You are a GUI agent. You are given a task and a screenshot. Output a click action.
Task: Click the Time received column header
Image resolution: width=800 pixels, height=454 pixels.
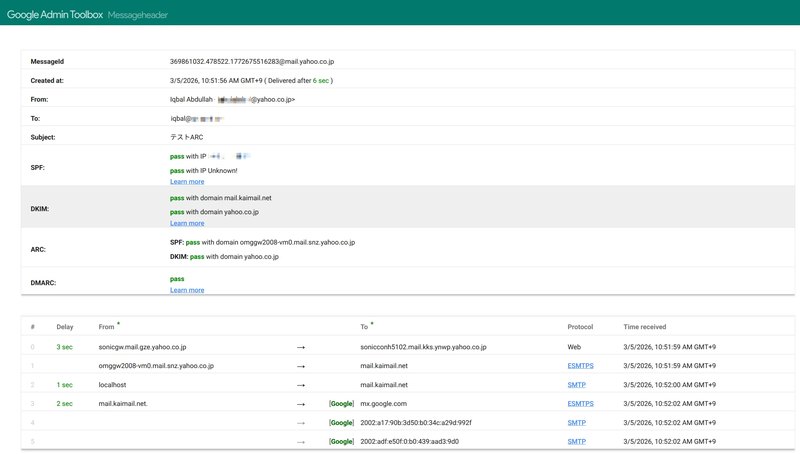(x=644, y=327)
